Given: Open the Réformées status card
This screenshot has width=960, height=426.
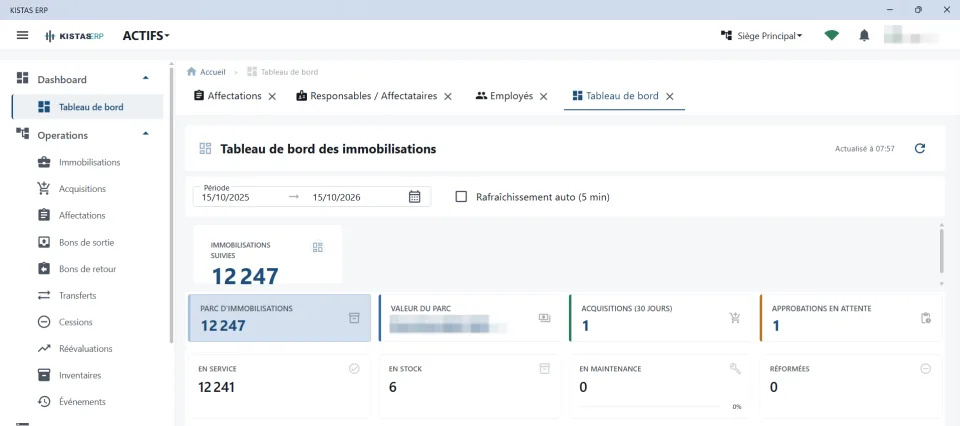Looking at the screenshot, I should click(x=851, y=386).
